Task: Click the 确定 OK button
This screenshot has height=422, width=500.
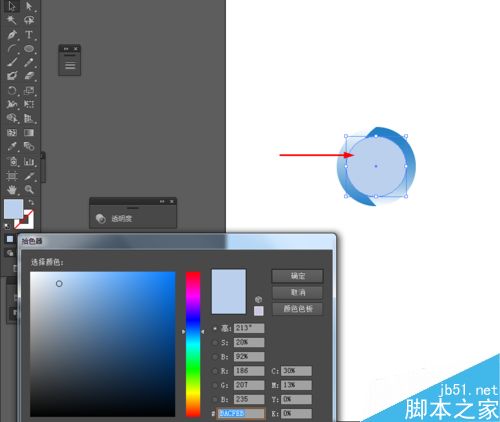Action: [x=297, y=276]
